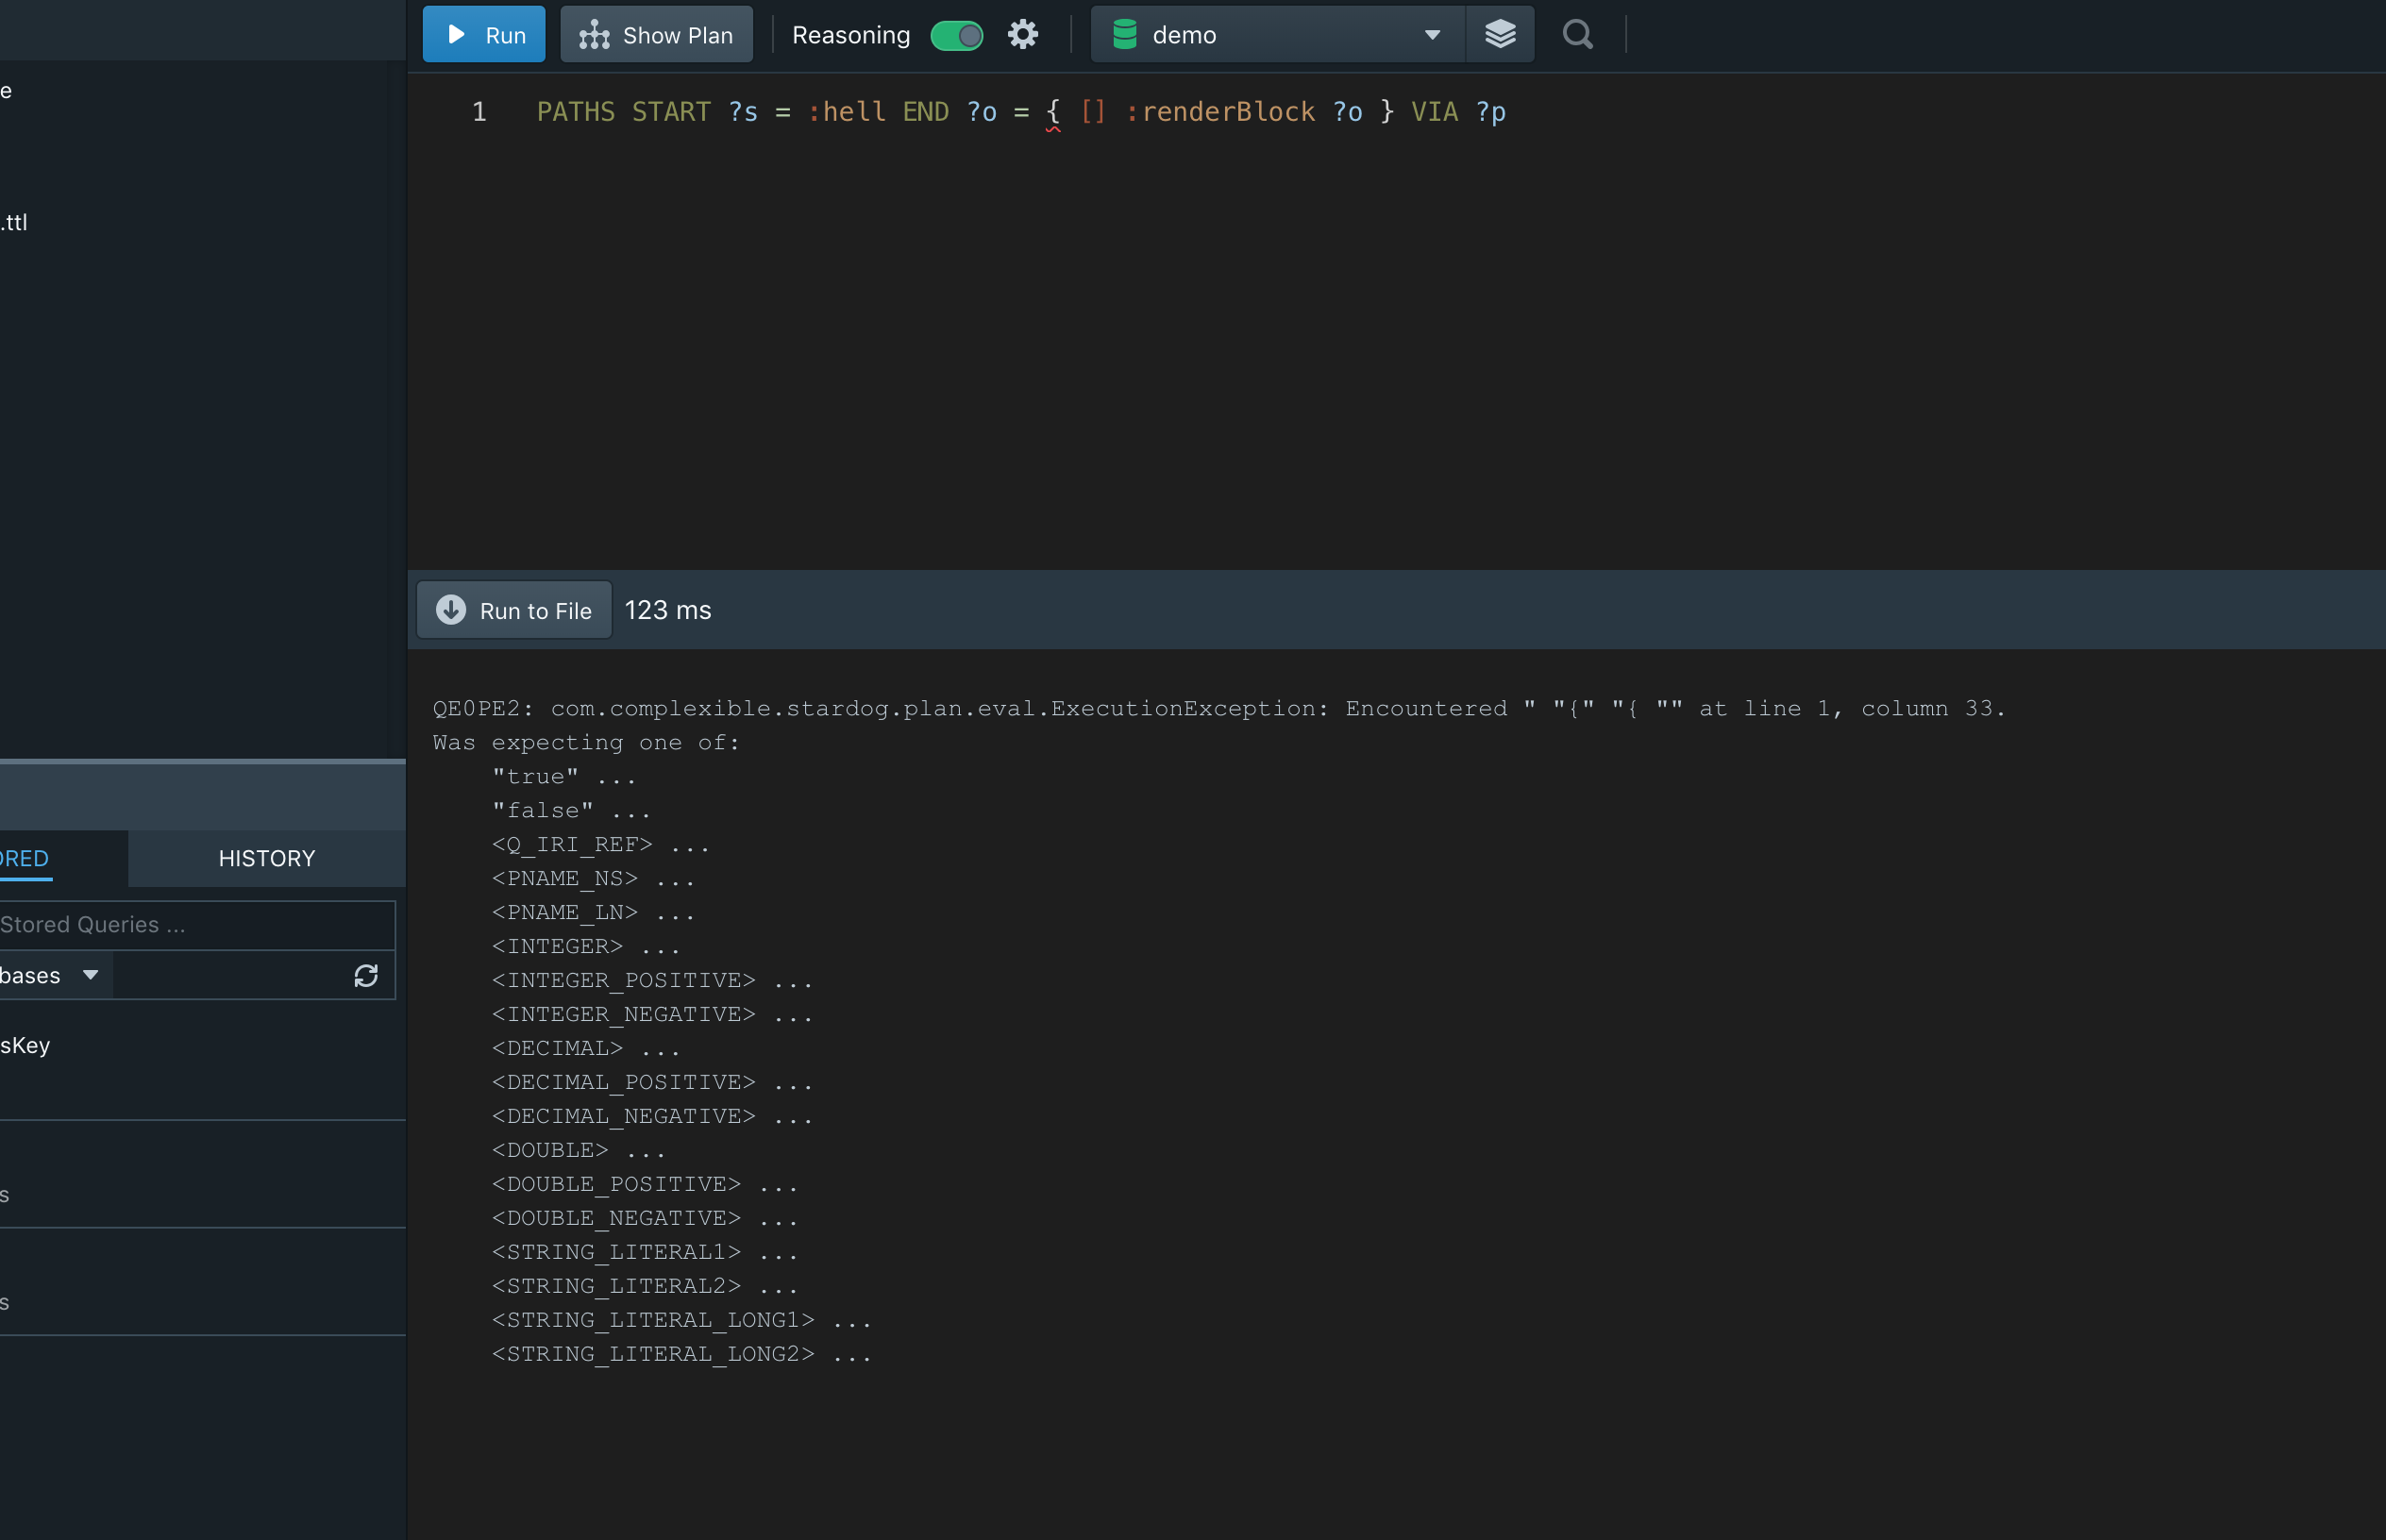Expand the databases filter dropdown arrow
The image size is (2386, 1540).
90,975
